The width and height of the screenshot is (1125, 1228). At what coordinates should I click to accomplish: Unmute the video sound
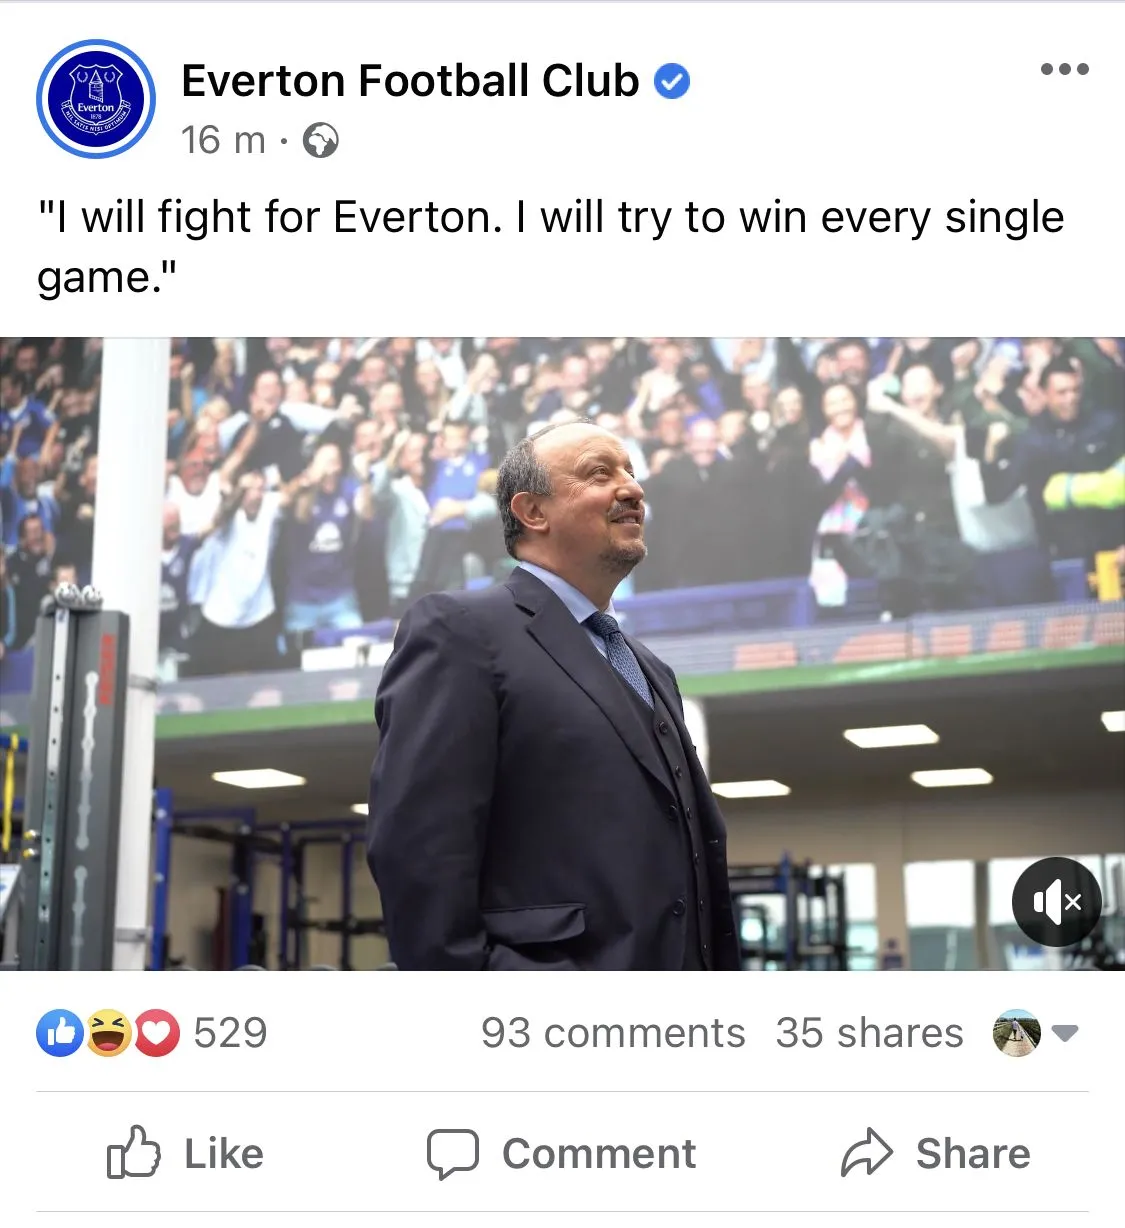[x=1056, y=902]
